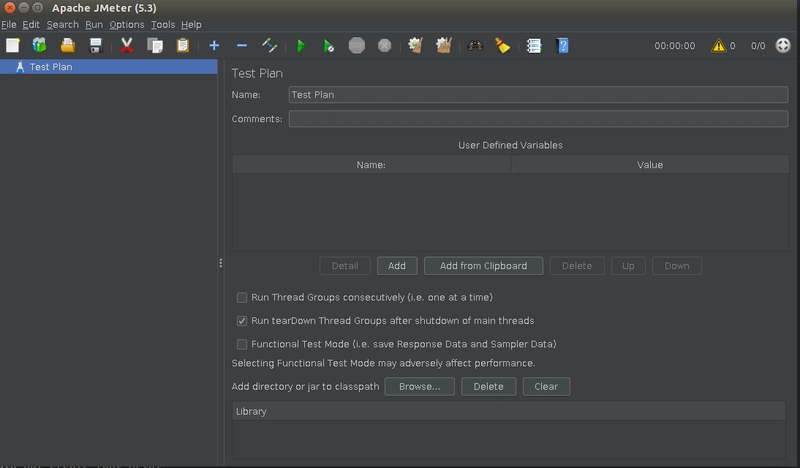Open the Templates icon

39,45
